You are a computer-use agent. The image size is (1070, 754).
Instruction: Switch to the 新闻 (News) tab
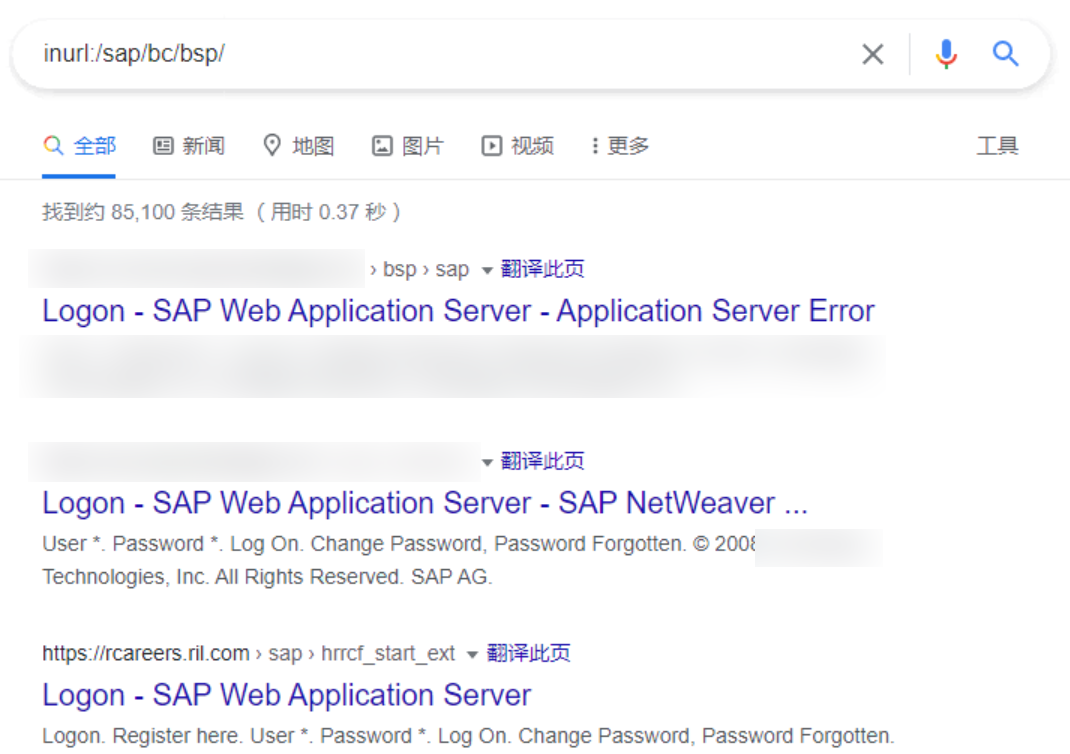click(189, 145)
